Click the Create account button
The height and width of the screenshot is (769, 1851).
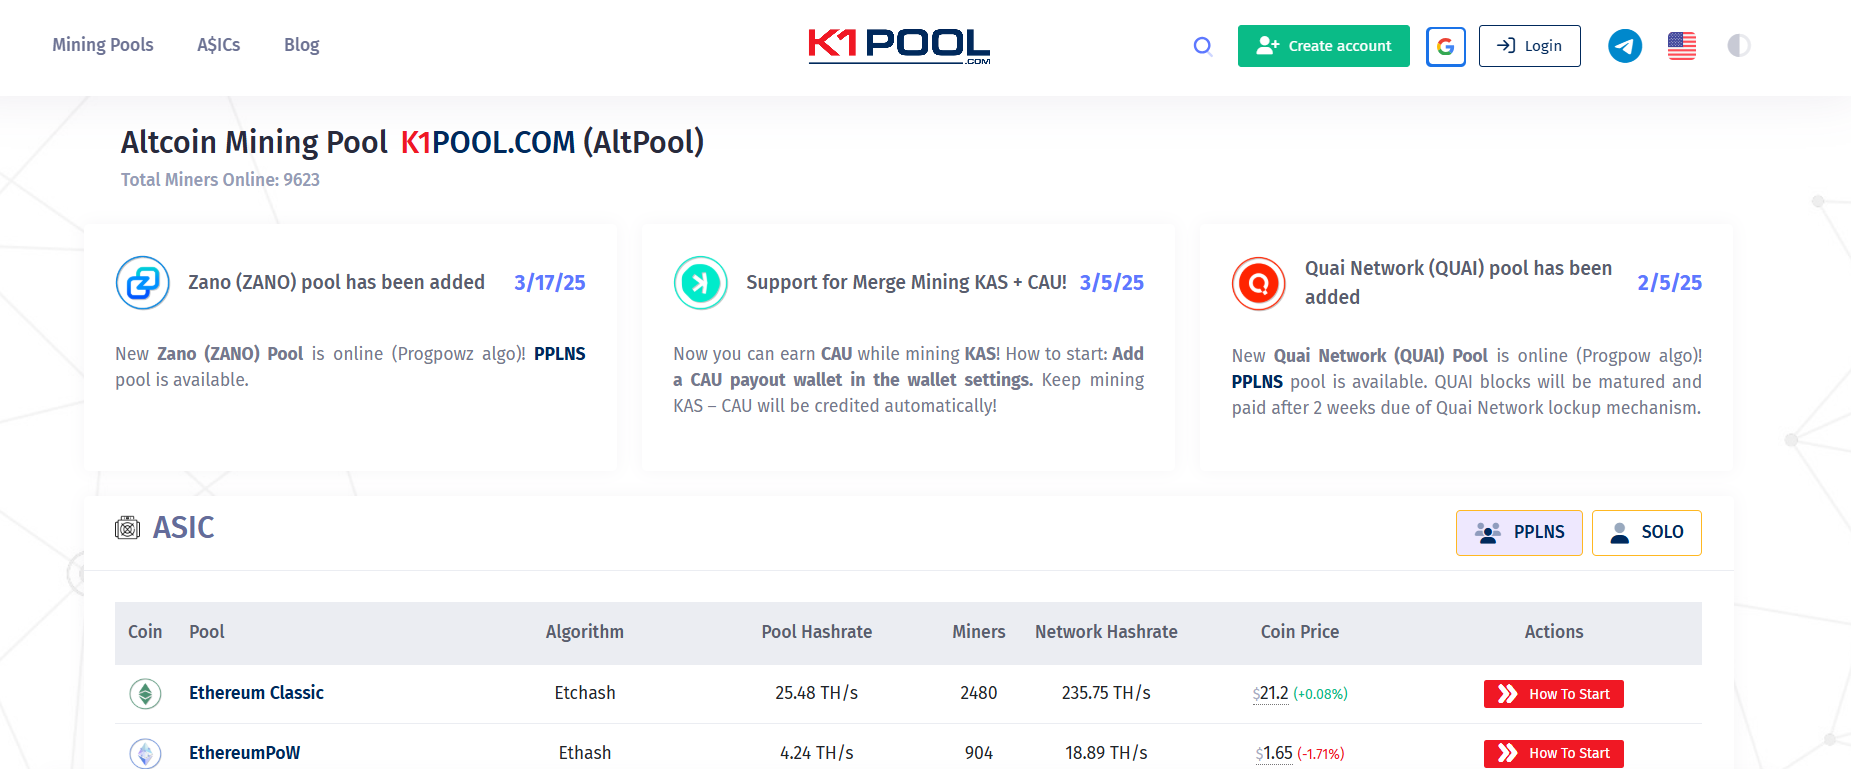[x=1324, y=46]
